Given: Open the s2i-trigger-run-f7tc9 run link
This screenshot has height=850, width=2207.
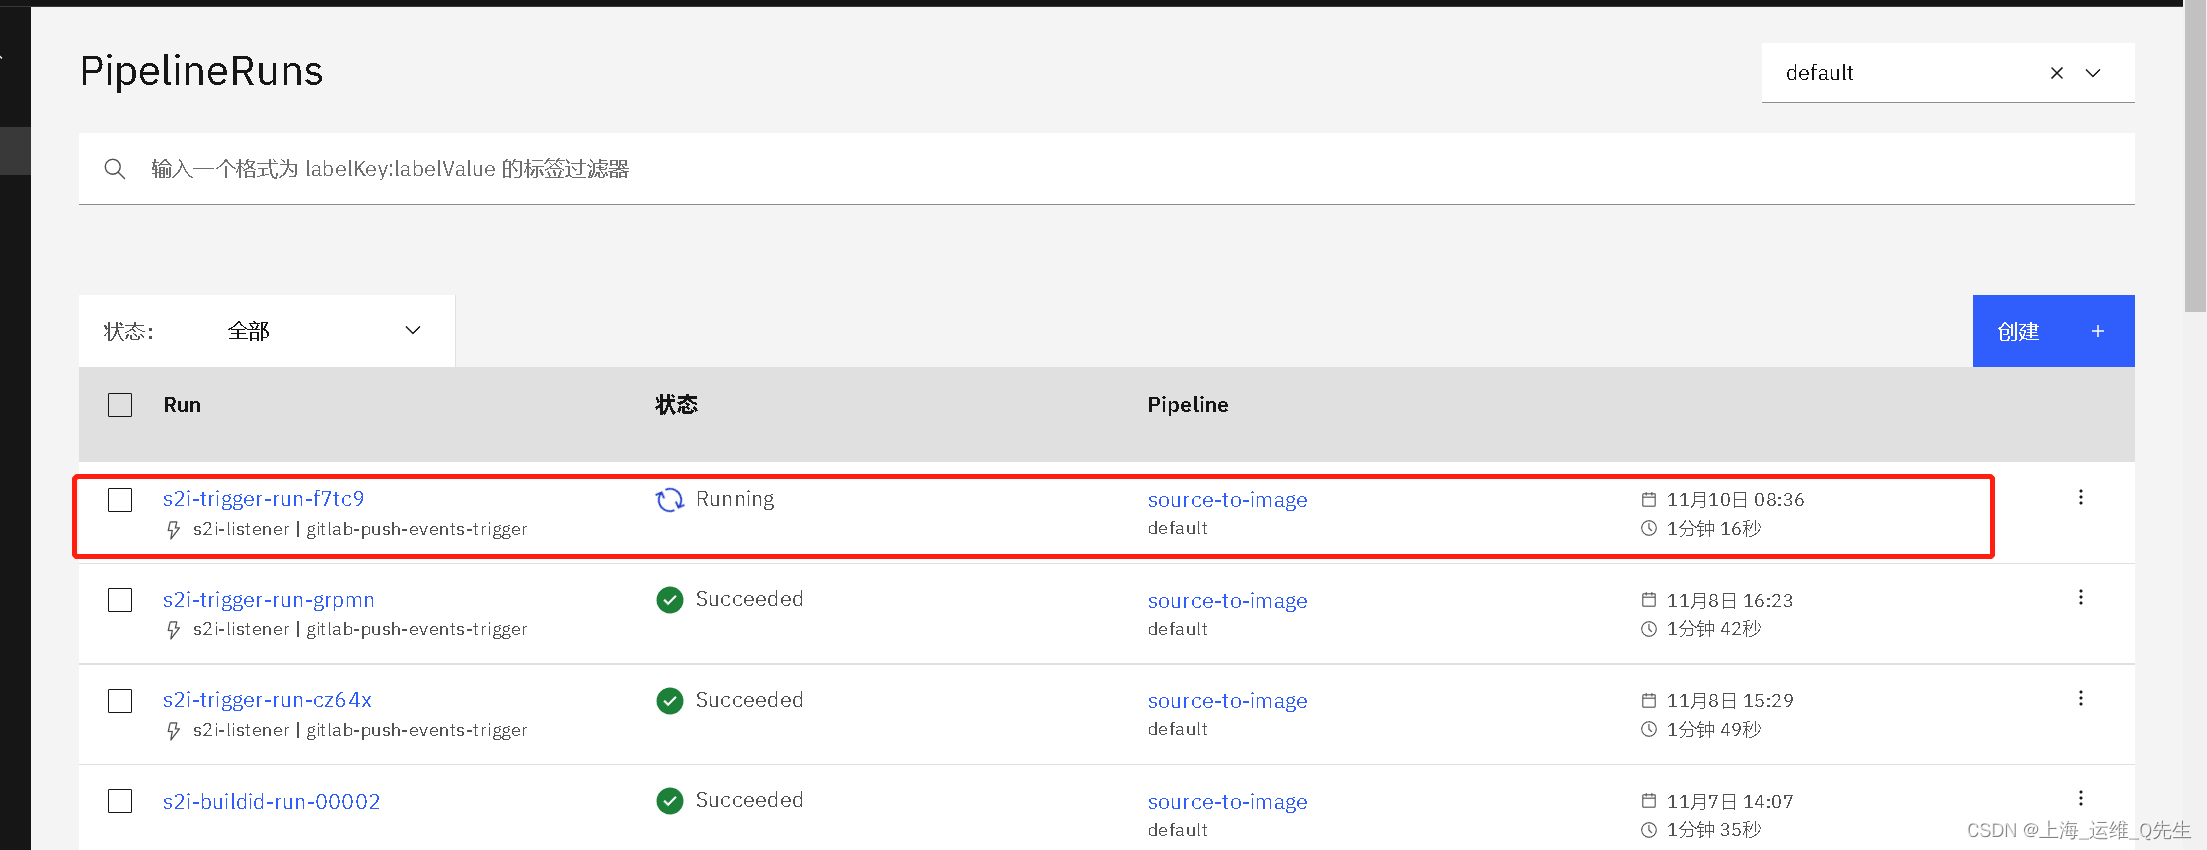Looking at the screenshot, I should point(264,498).
